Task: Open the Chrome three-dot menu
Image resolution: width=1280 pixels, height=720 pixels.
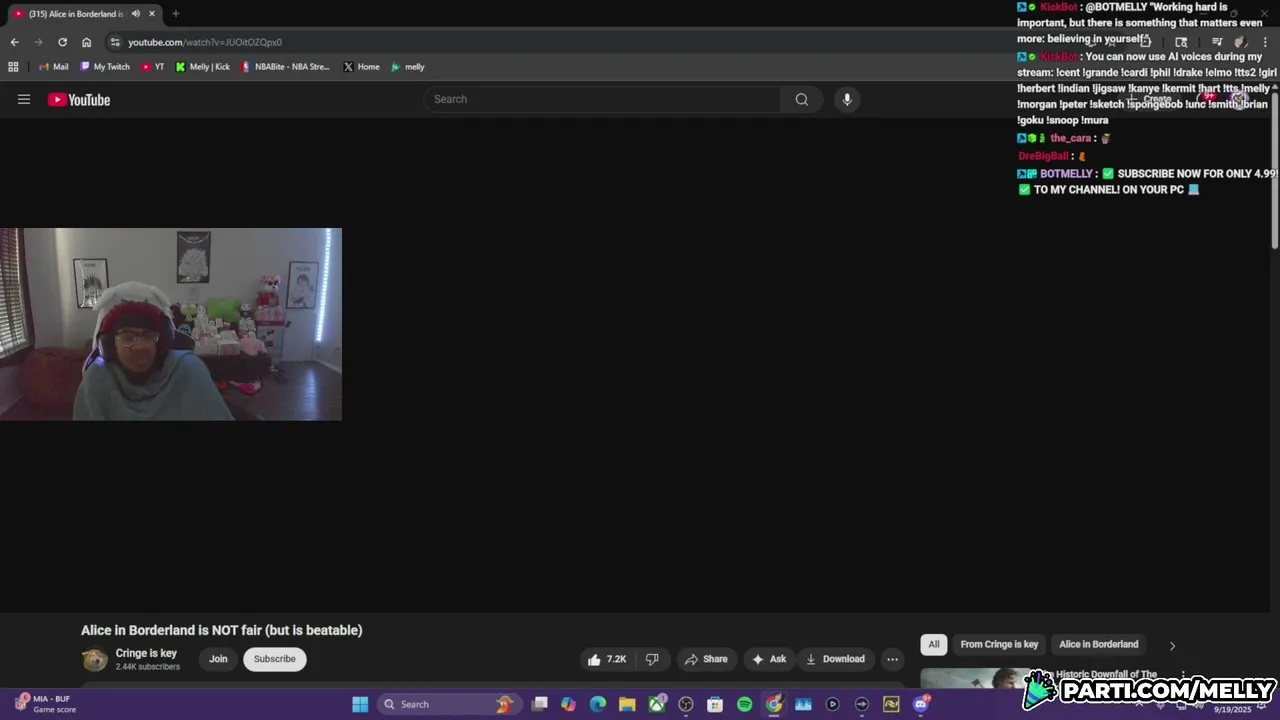Action: pos(1265,42)
